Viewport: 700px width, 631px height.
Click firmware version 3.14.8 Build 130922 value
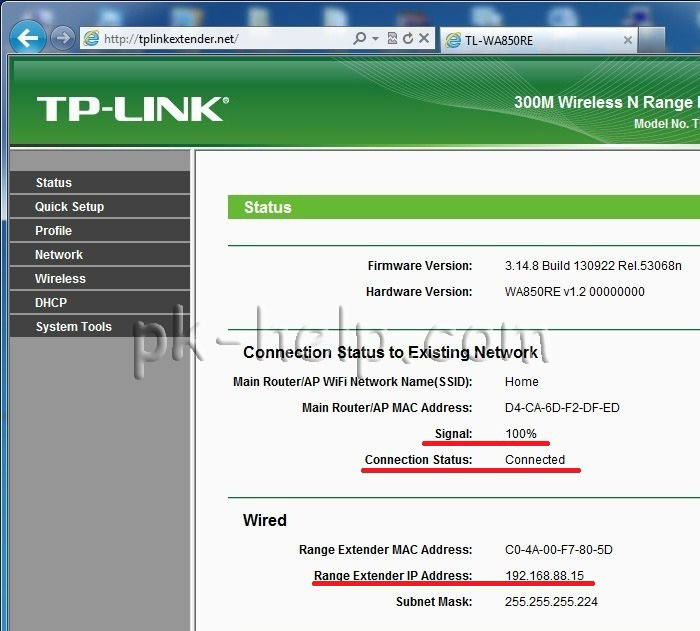click(x=593, y=266)
